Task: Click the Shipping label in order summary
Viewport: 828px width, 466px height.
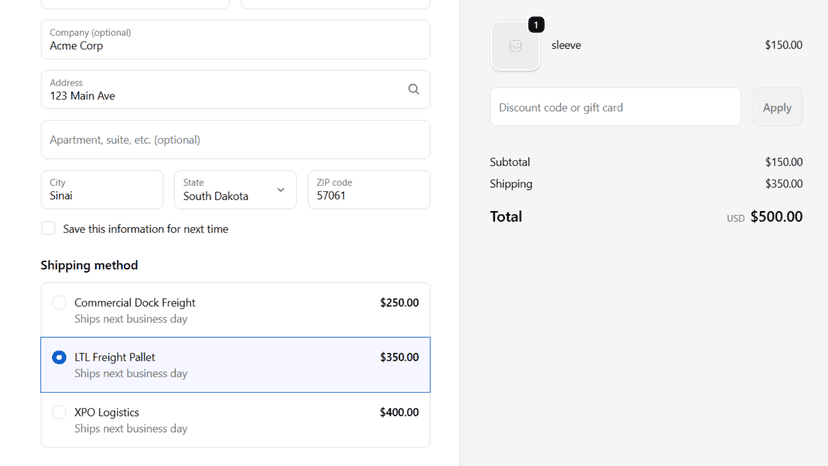Action: tap(511, 184)
